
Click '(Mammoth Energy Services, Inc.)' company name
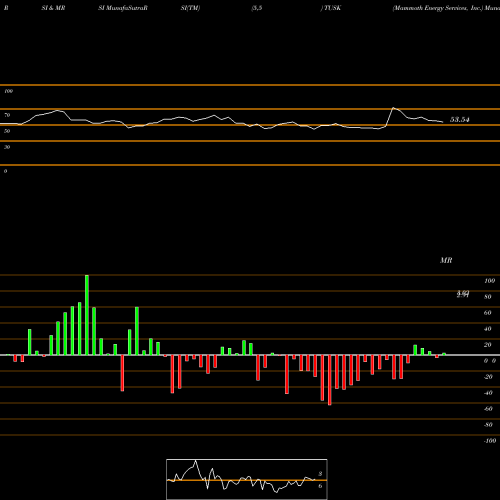[438, 8]
